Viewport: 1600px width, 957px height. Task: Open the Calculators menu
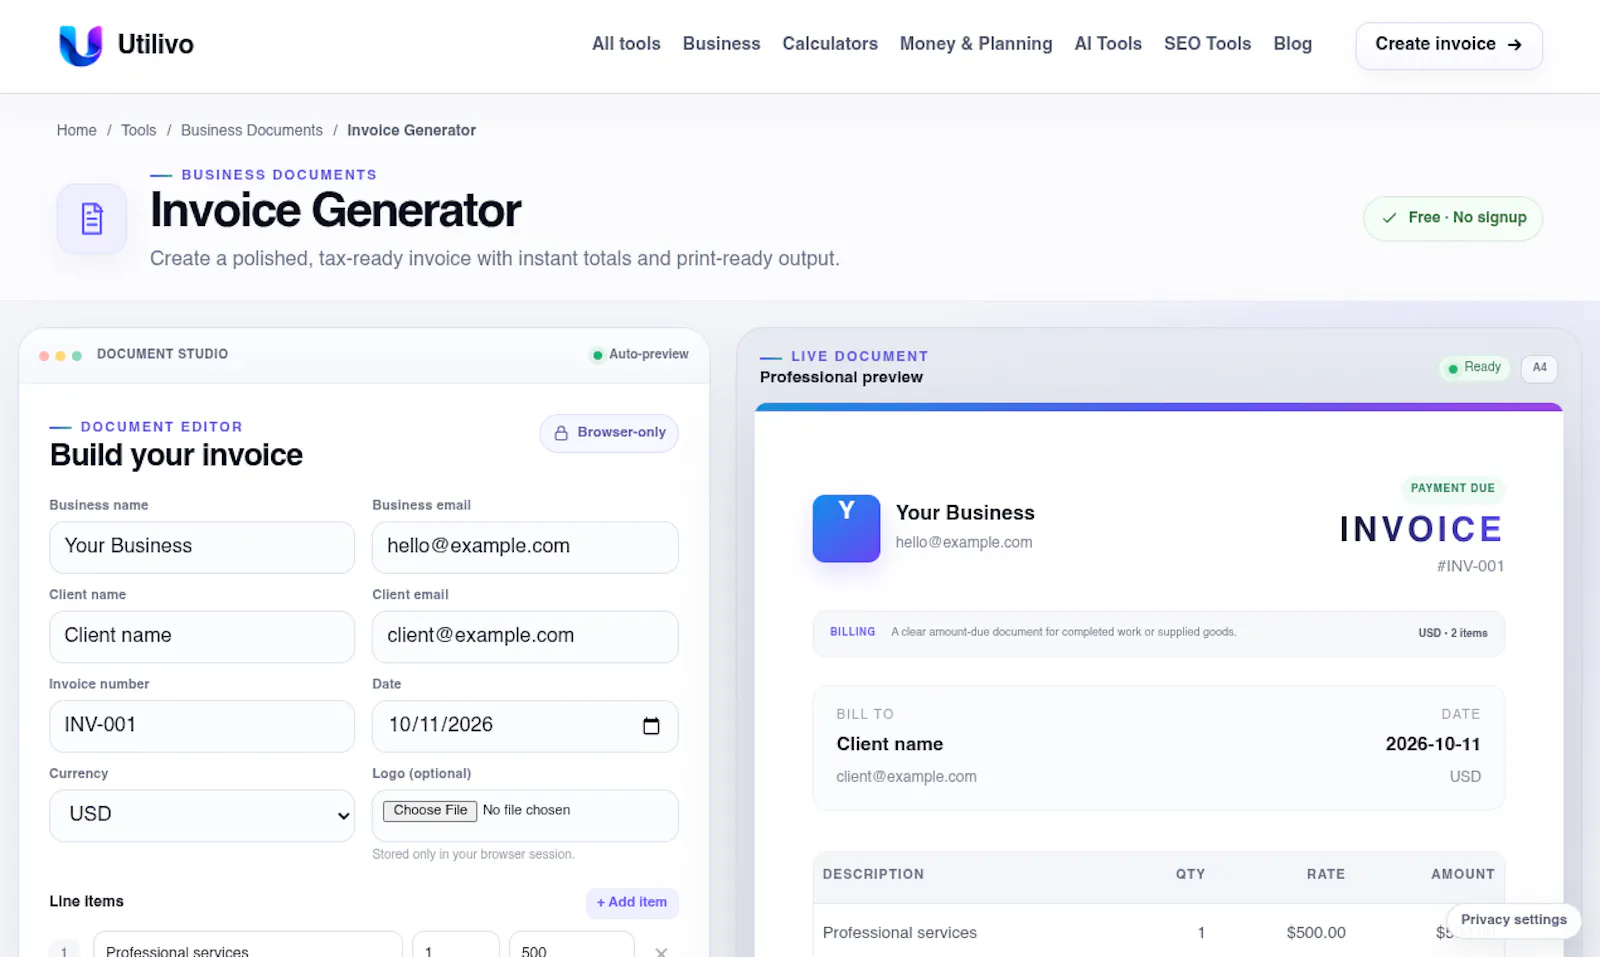(830, 44)
